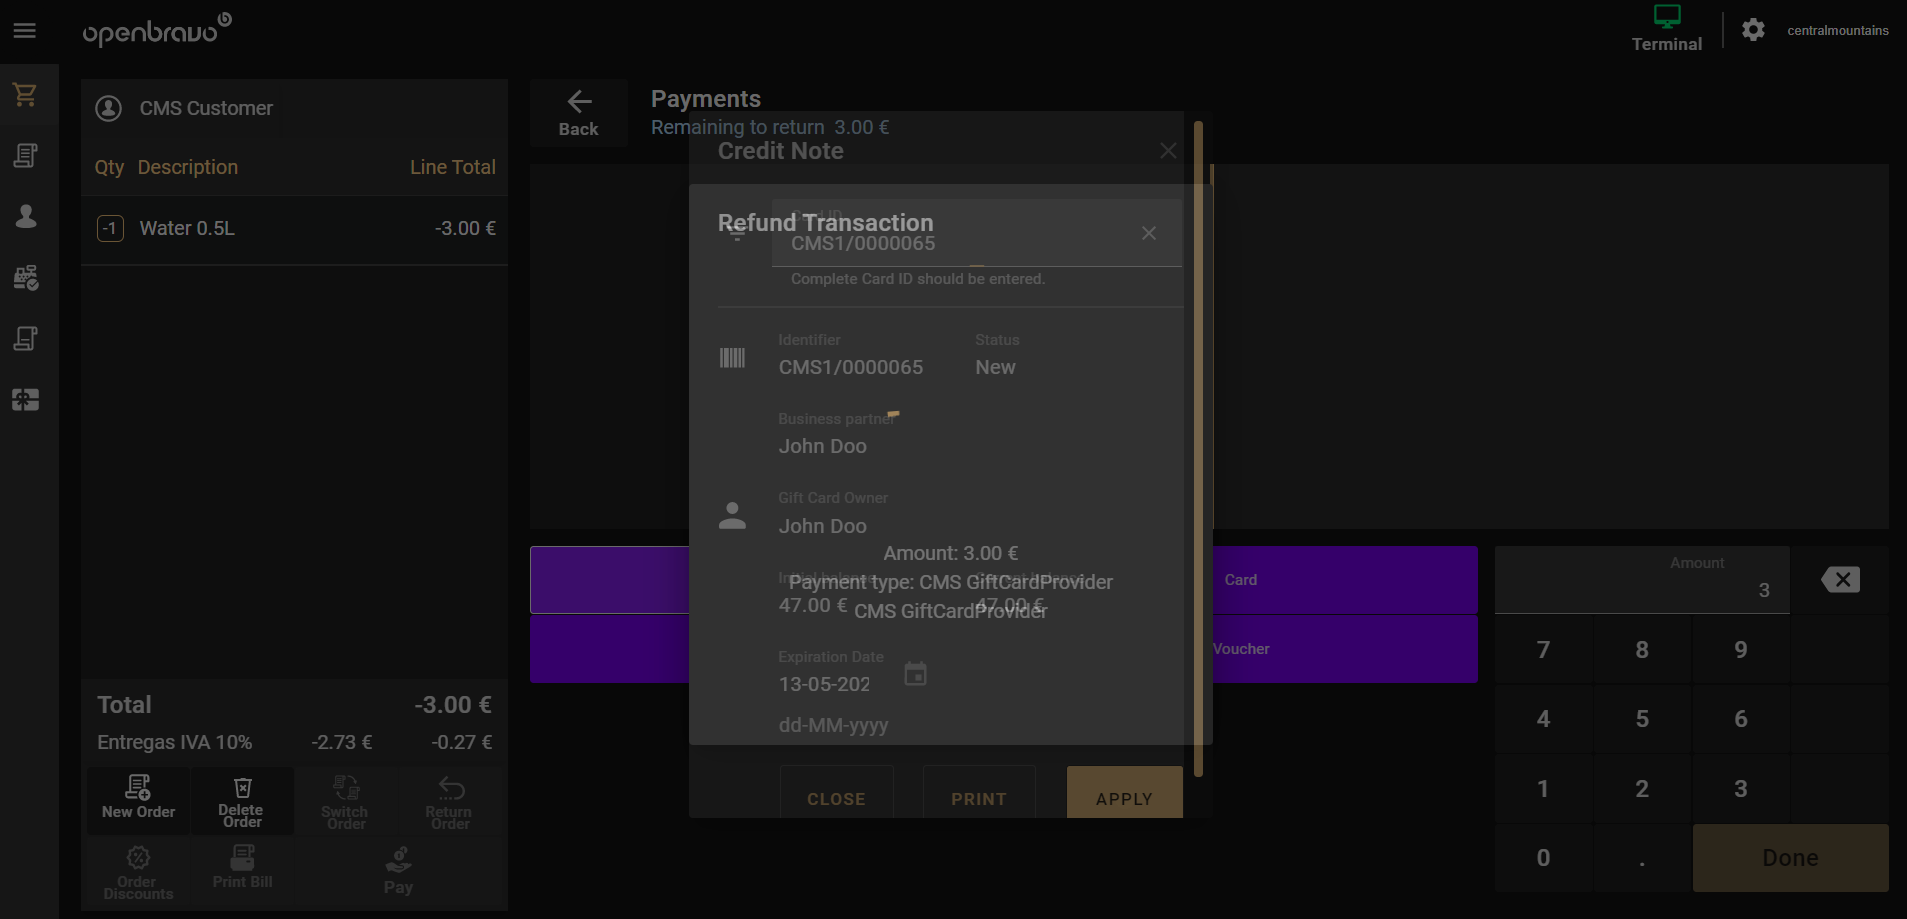
Task: Click the New Order button
Action: 138,799
